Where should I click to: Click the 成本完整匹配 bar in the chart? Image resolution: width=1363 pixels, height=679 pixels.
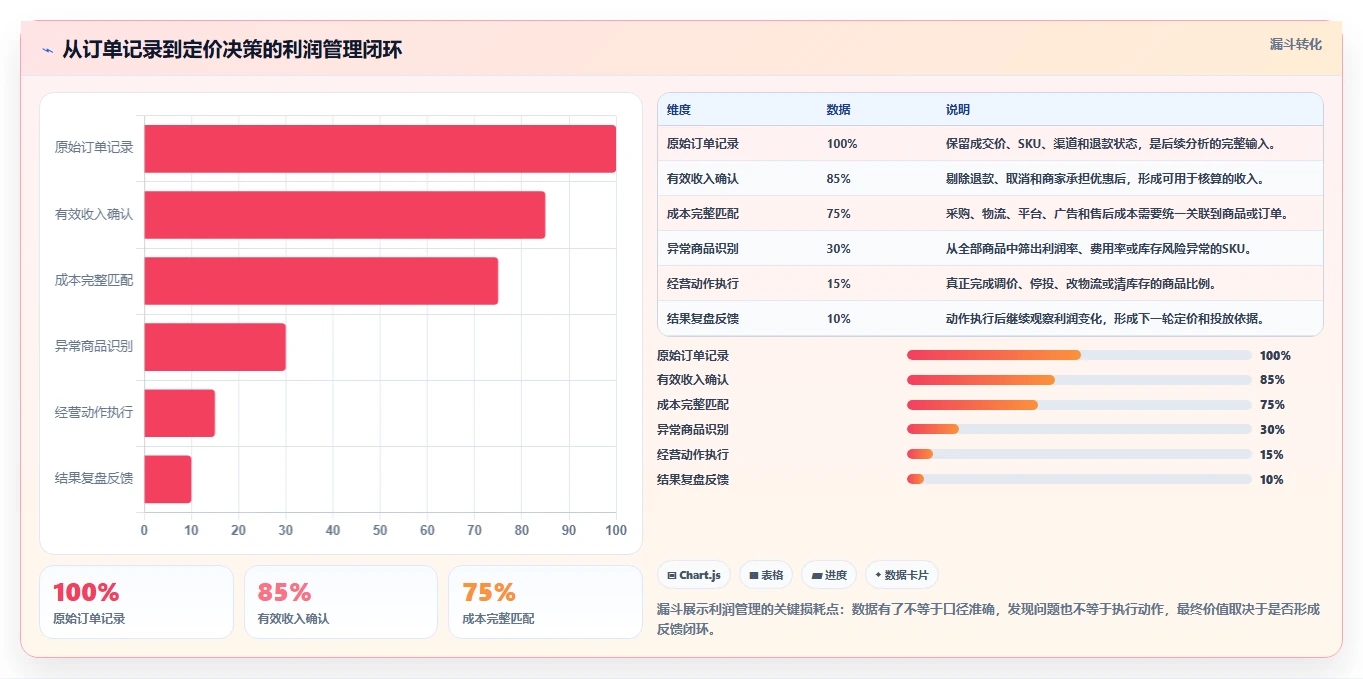pos(321,280)
